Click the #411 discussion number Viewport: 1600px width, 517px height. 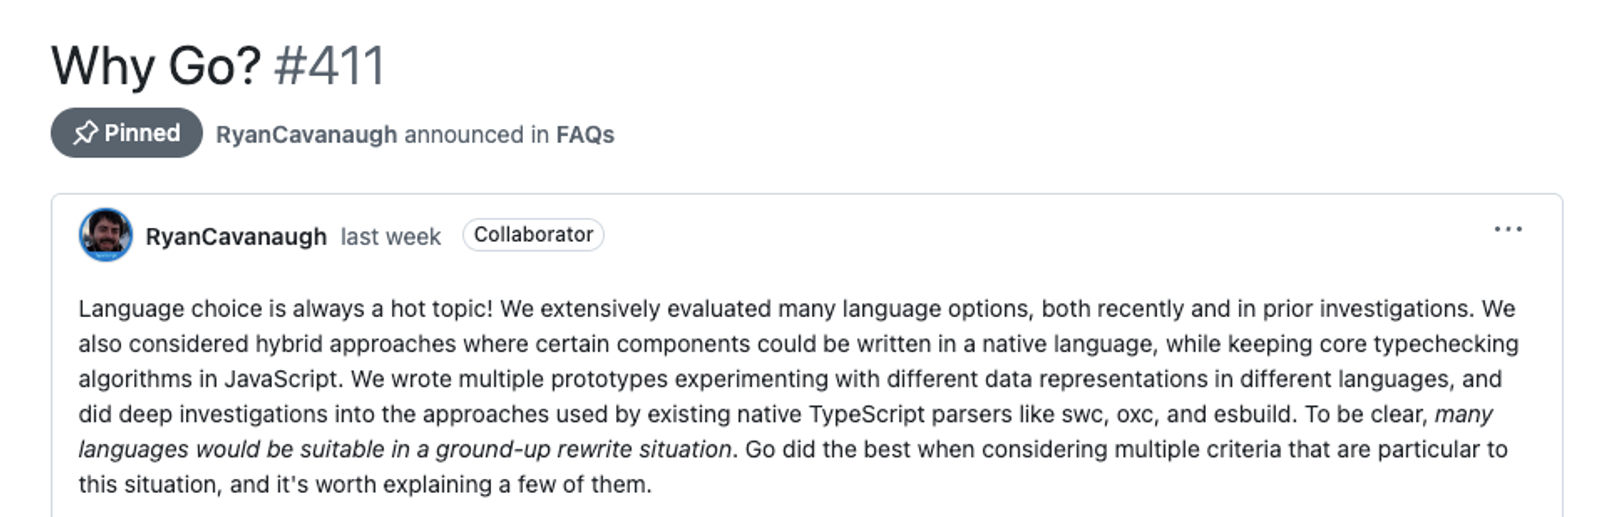coord(329,66)
